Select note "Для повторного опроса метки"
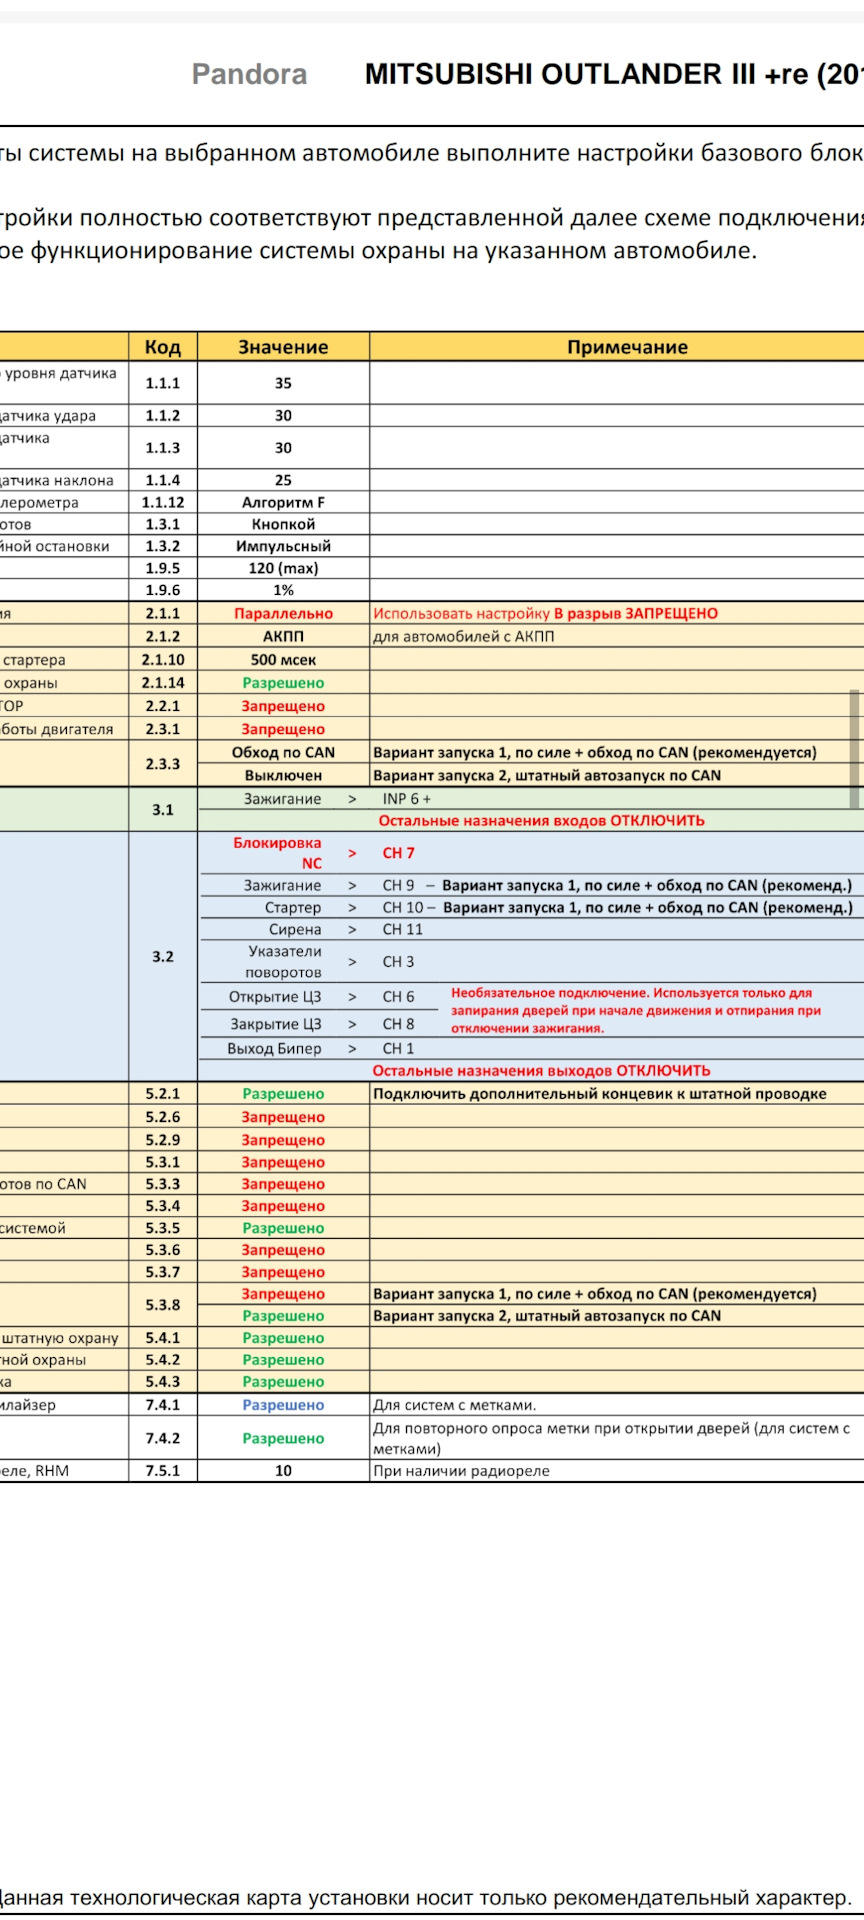Screen dimensions: 864x1920 [x=611, y=1438]
